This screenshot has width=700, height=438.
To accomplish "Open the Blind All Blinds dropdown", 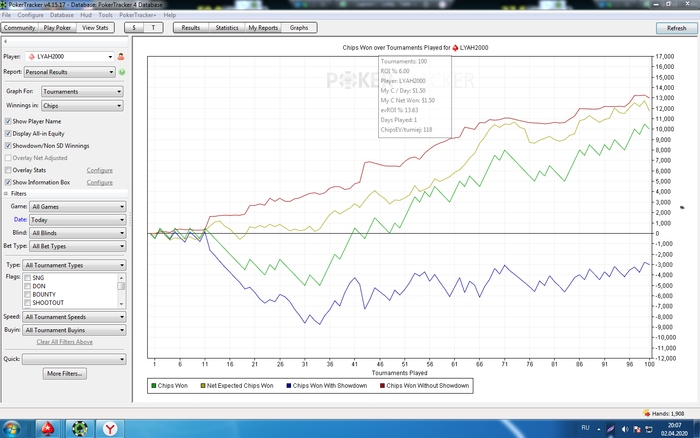I will (78, 233).
